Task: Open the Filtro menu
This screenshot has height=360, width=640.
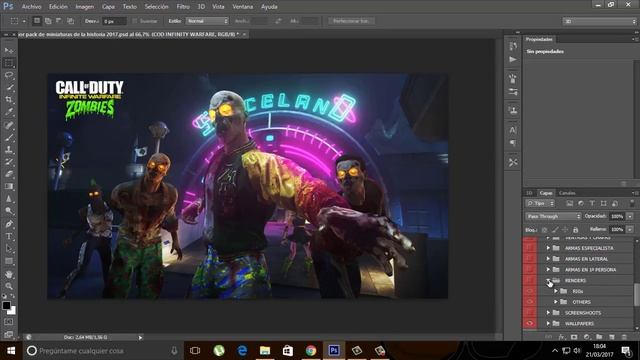Action: (183, 7)
